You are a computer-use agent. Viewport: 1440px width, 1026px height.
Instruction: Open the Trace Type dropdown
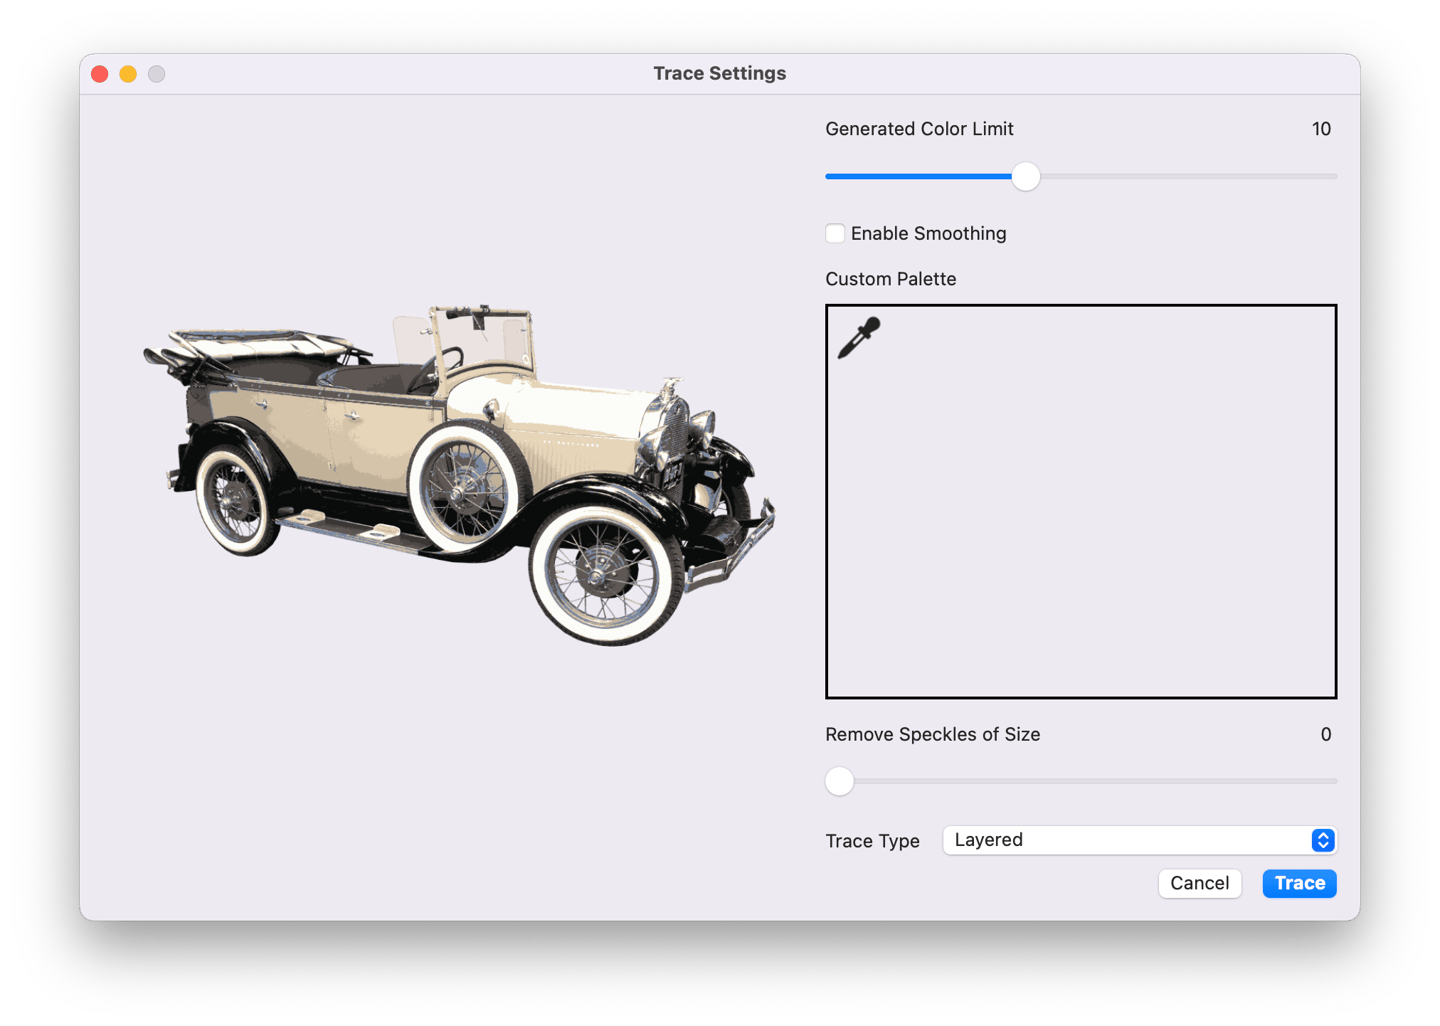(1139, 840)
